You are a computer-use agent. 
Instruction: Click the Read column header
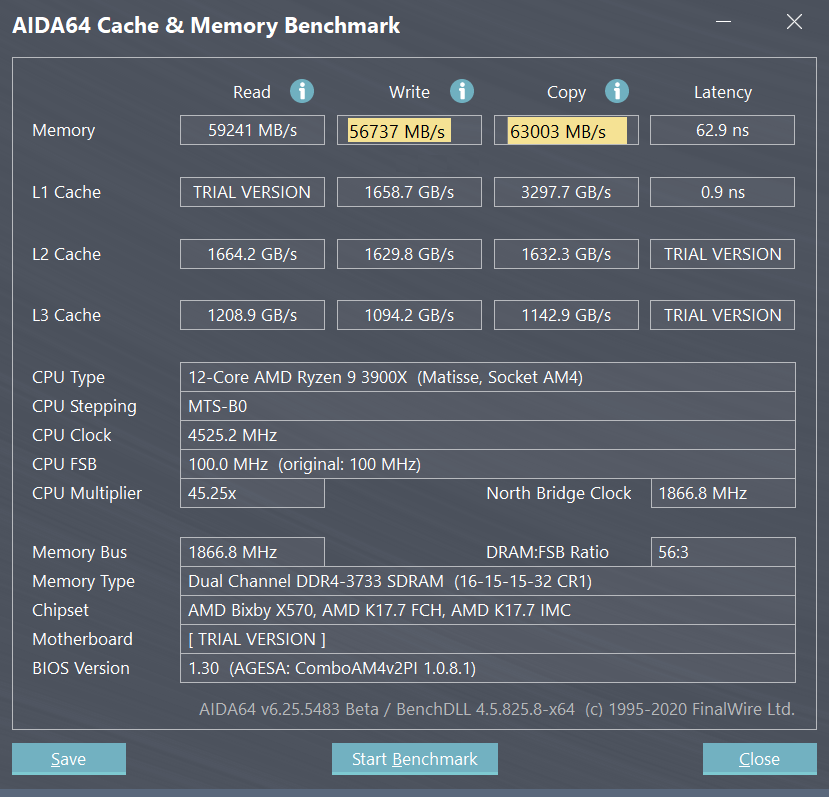coord(252,92)
